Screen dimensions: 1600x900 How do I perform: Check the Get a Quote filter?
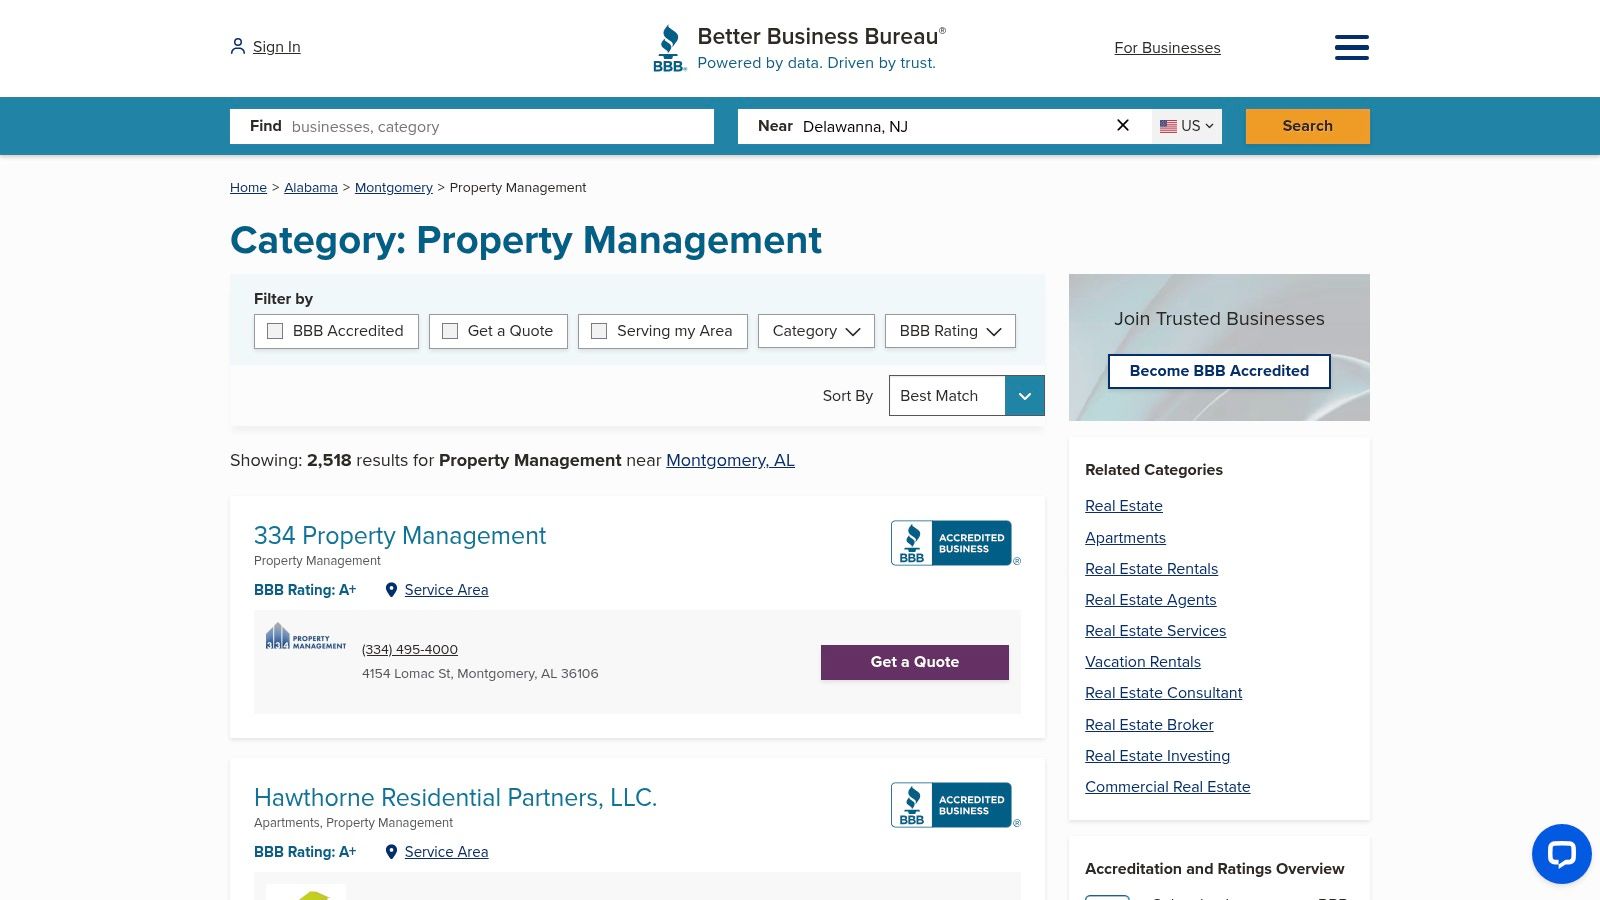point(450,330)
